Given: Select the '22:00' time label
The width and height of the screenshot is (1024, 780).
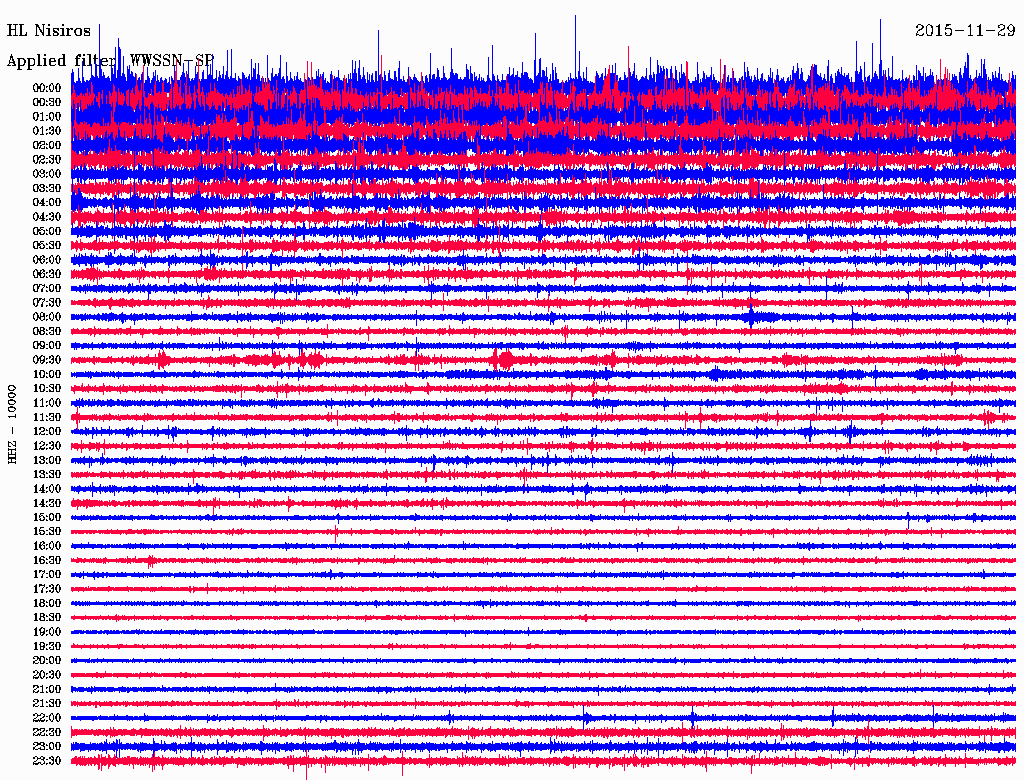Looking at the screenshot, I should 47,718.
